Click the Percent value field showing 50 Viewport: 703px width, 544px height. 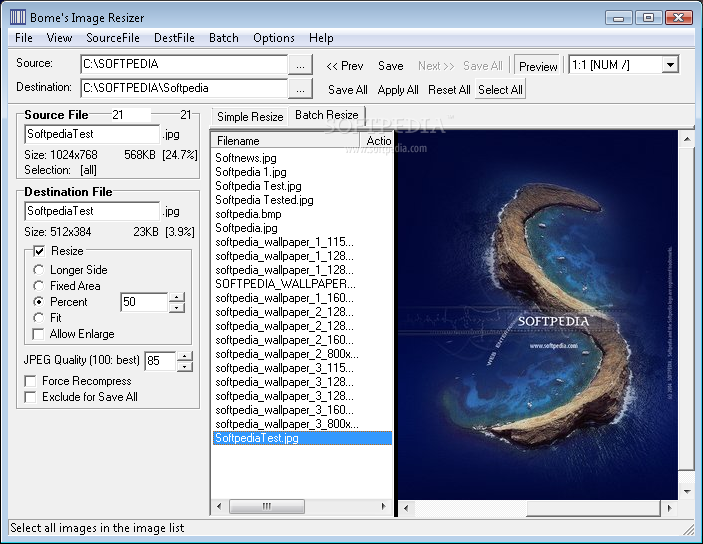coord(144,301)
